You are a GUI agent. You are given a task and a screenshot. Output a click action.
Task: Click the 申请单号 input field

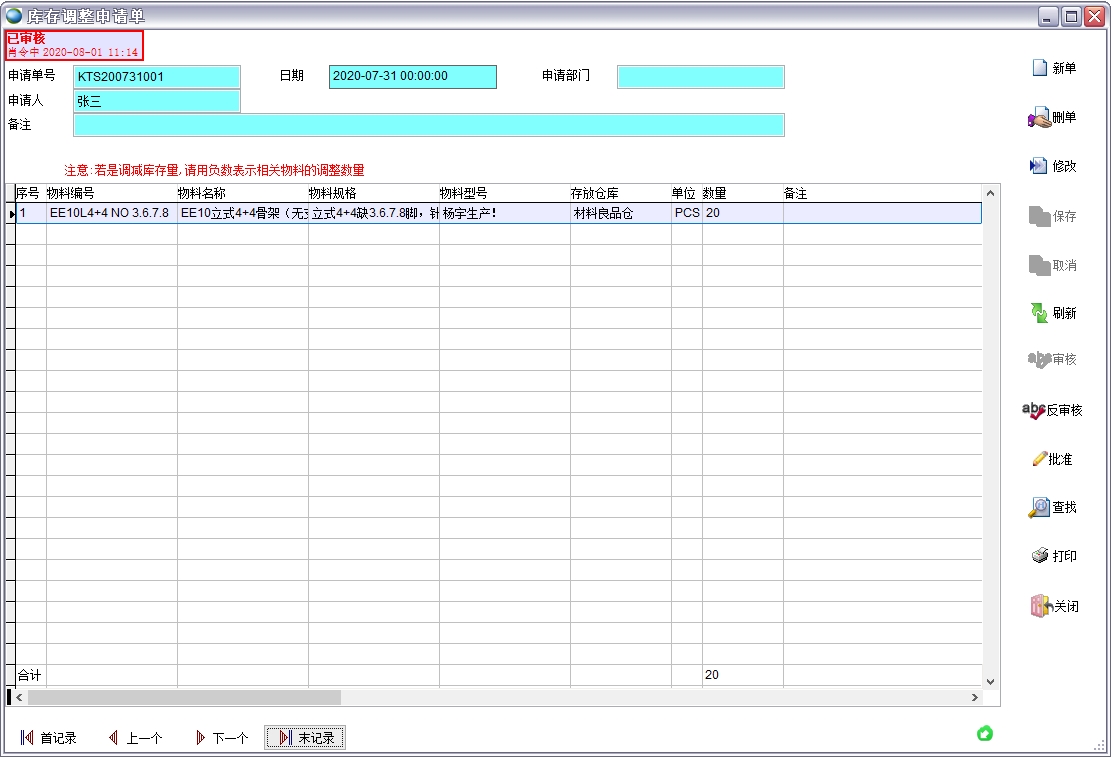157,77
